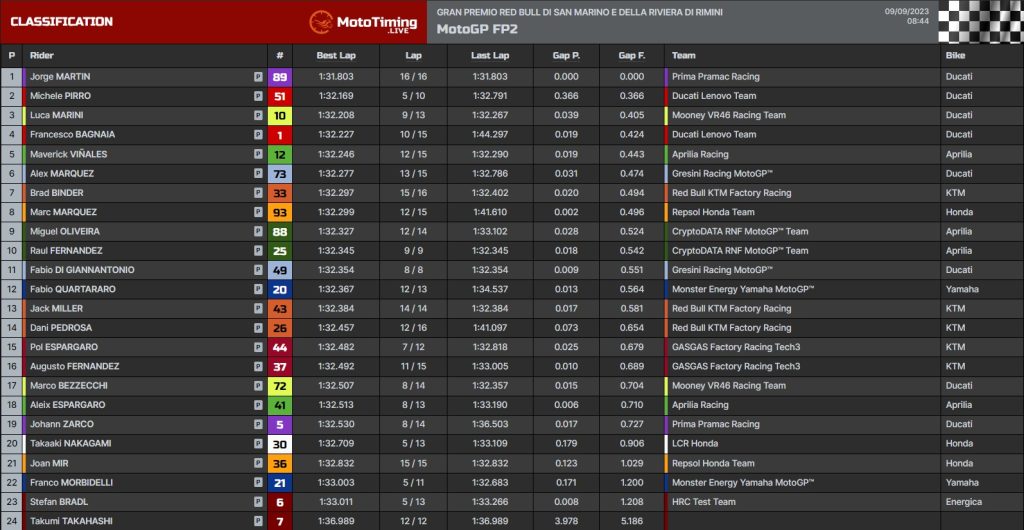Click the yellow number 72 badge
1024x530 pixels.
point(280,386)
